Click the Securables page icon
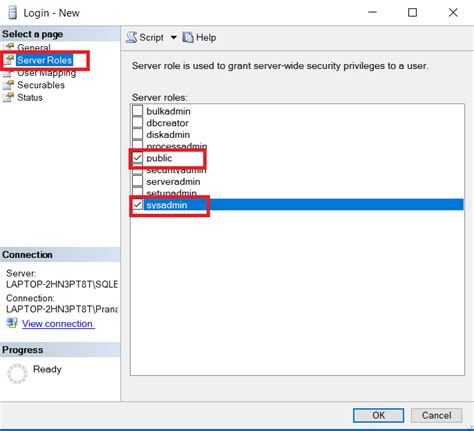 pyautogui.click(x=9, y=85)
